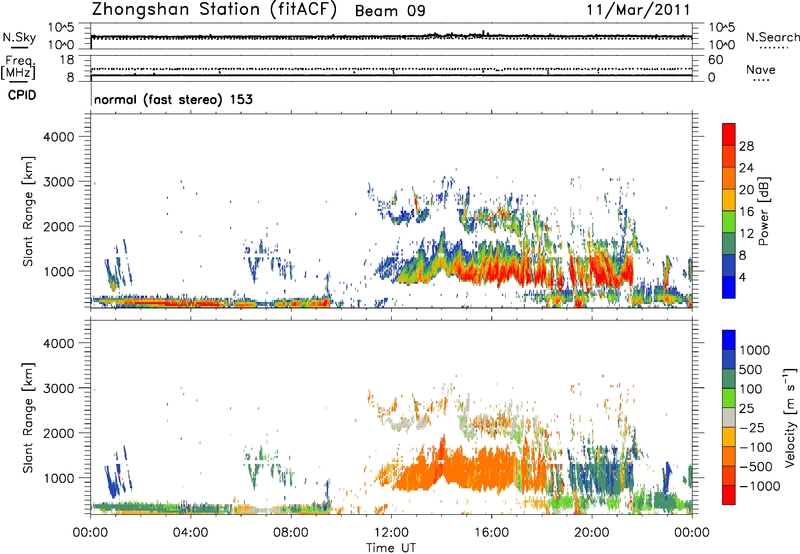Click the '20:00' time axis label
Viewport: 800px width, 554px height.
[x=591, y=533]
